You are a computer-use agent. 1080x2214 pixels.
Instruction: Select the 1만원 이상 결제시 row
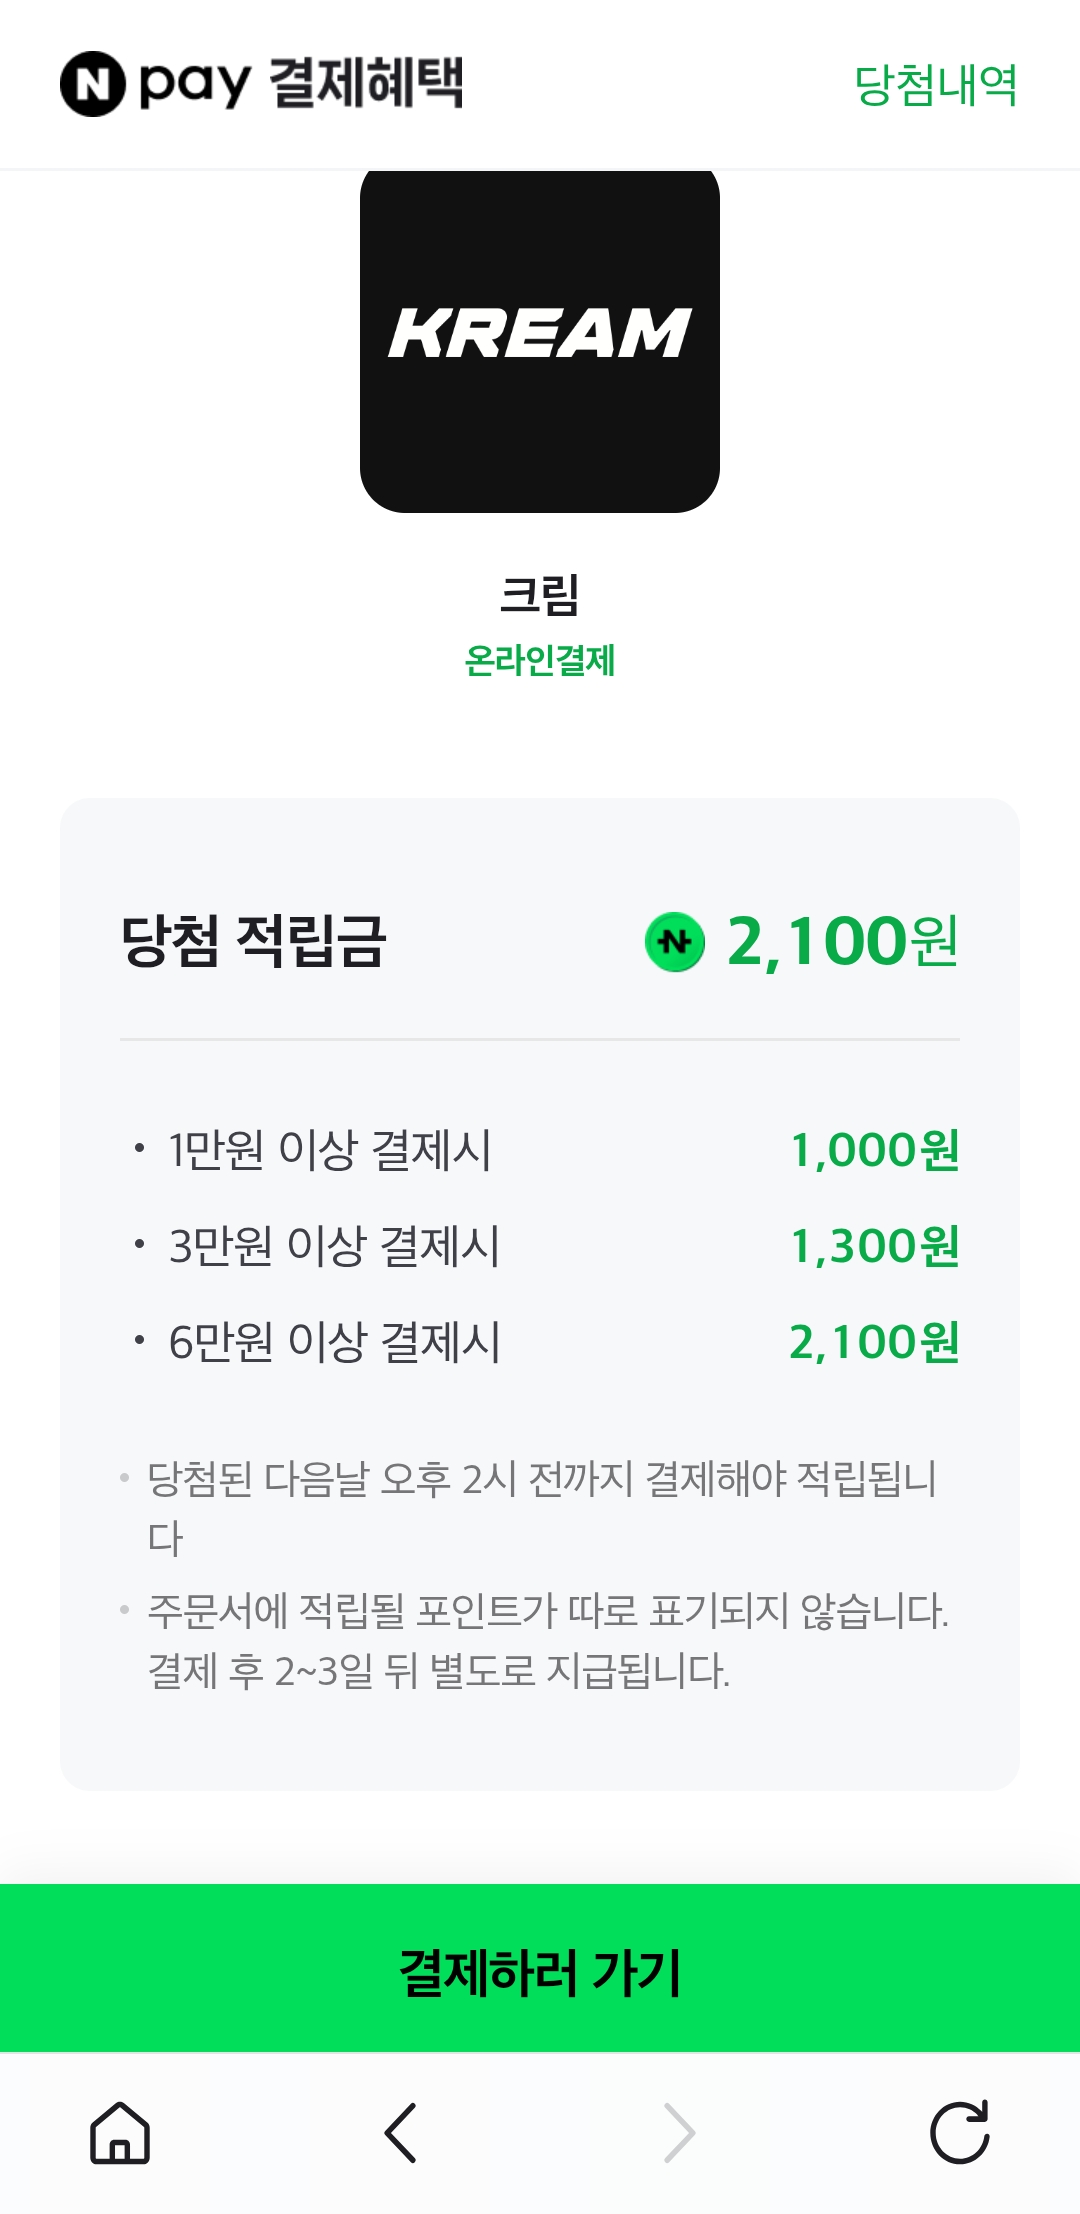(x=330, y=1150)
